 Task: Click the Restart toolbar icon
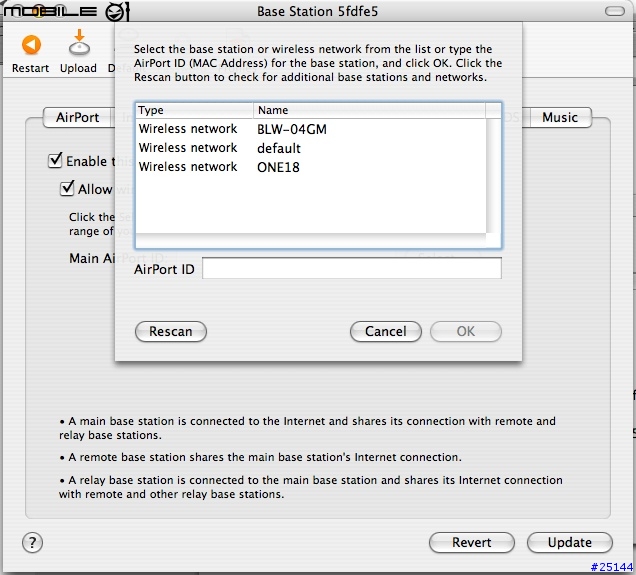(31, 45)
